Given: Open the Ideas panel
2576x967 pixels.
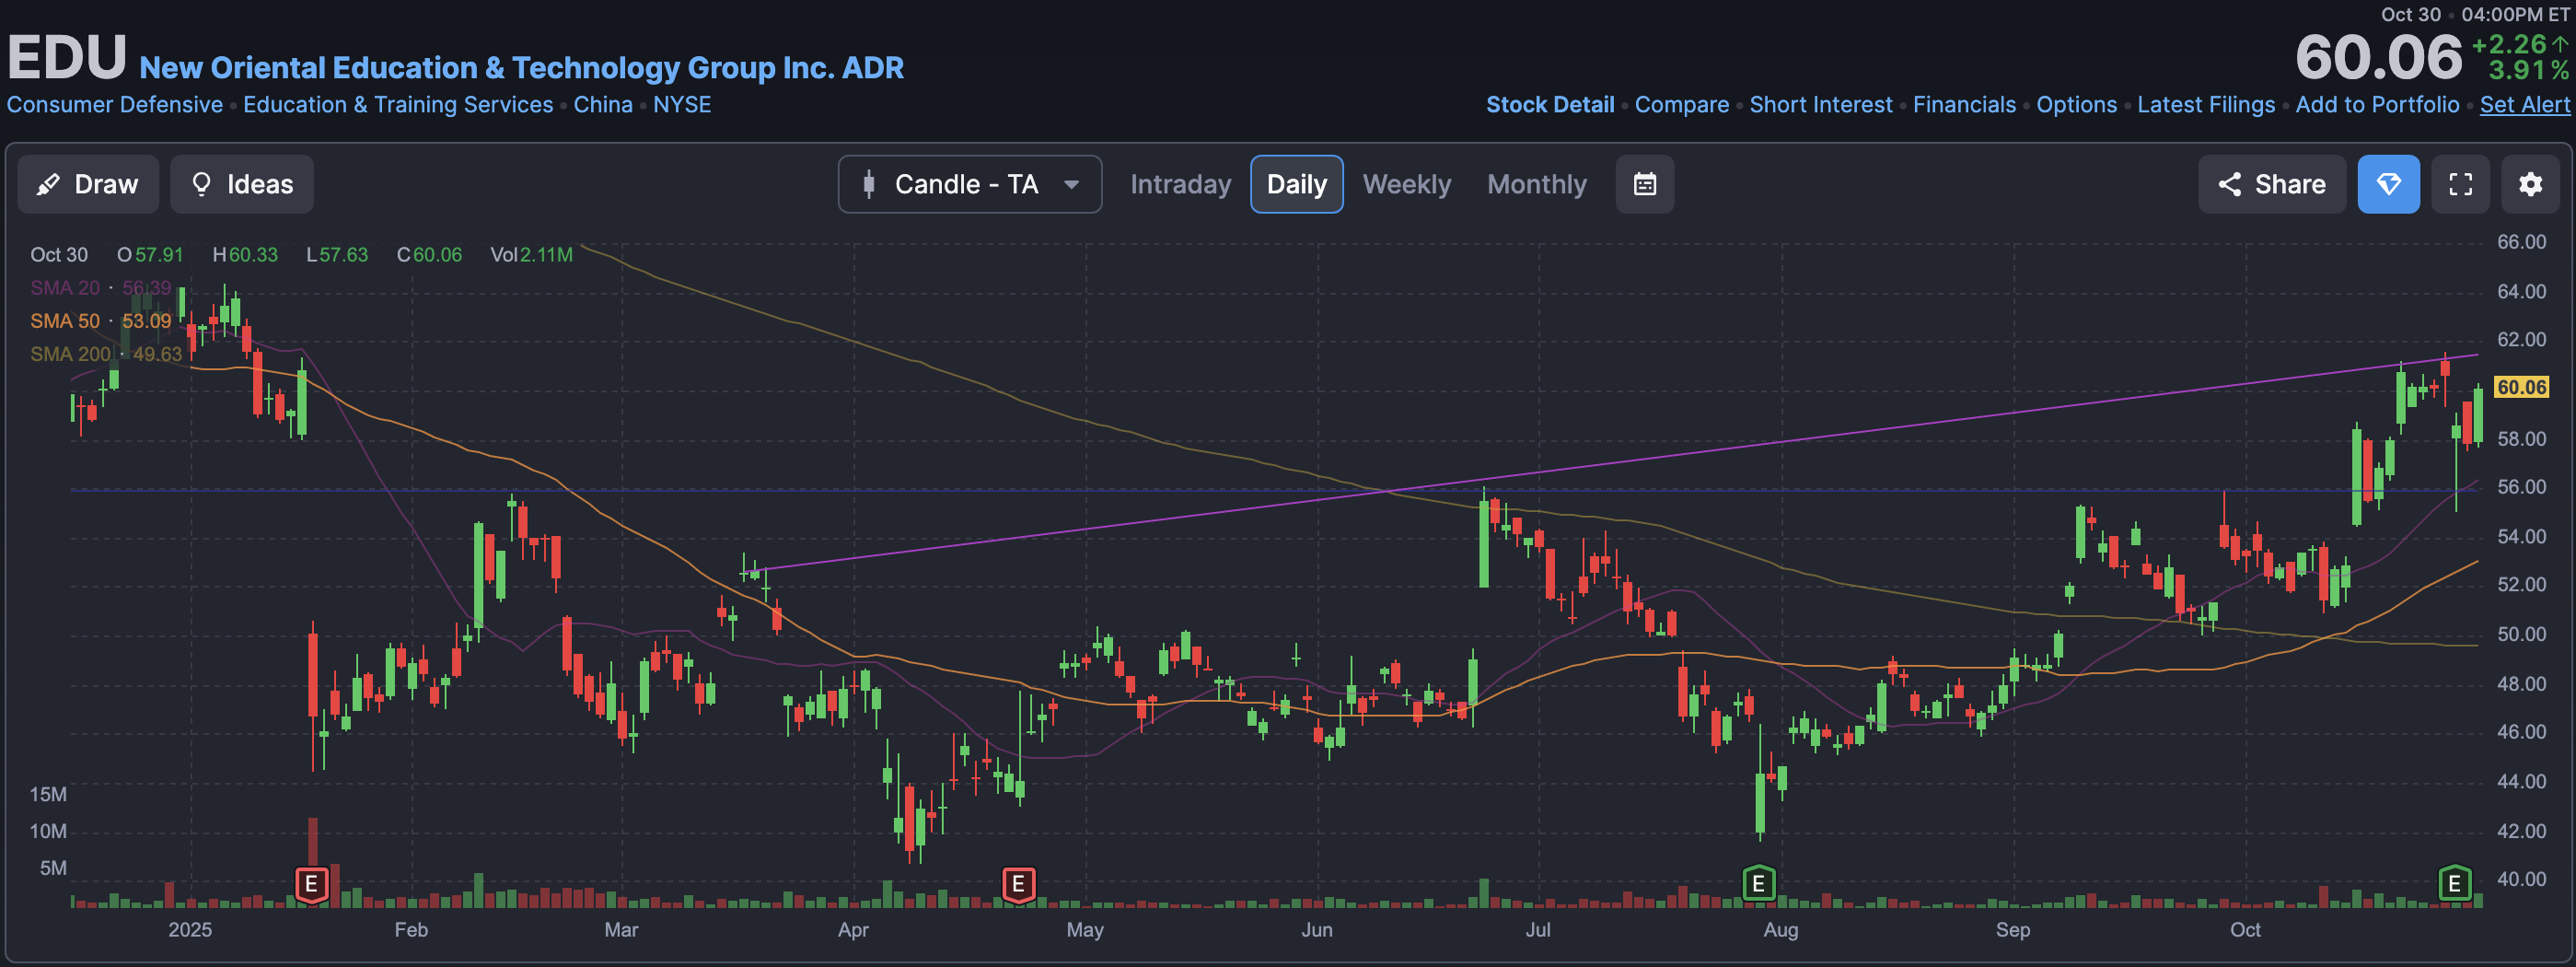Looking at the screenshot, I should point(242,184).
